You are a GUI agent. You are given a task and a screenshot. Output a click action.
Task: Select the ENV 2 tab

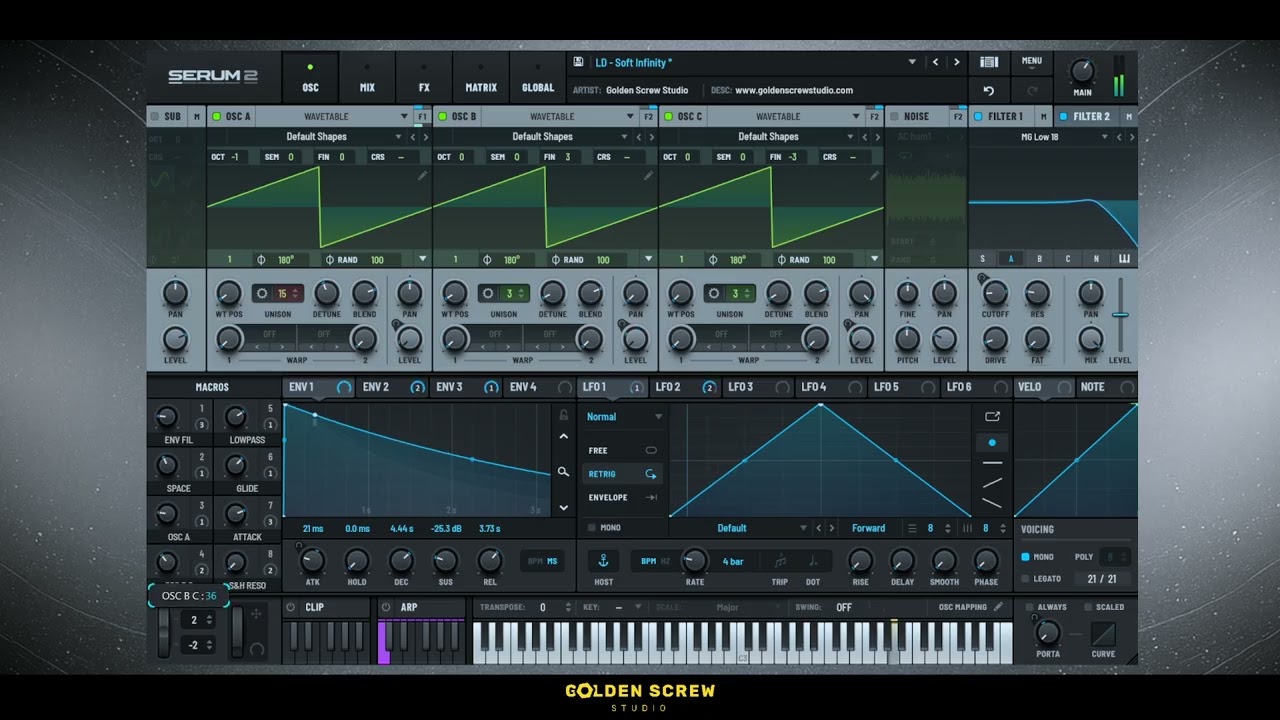click(x=391, y=387)
